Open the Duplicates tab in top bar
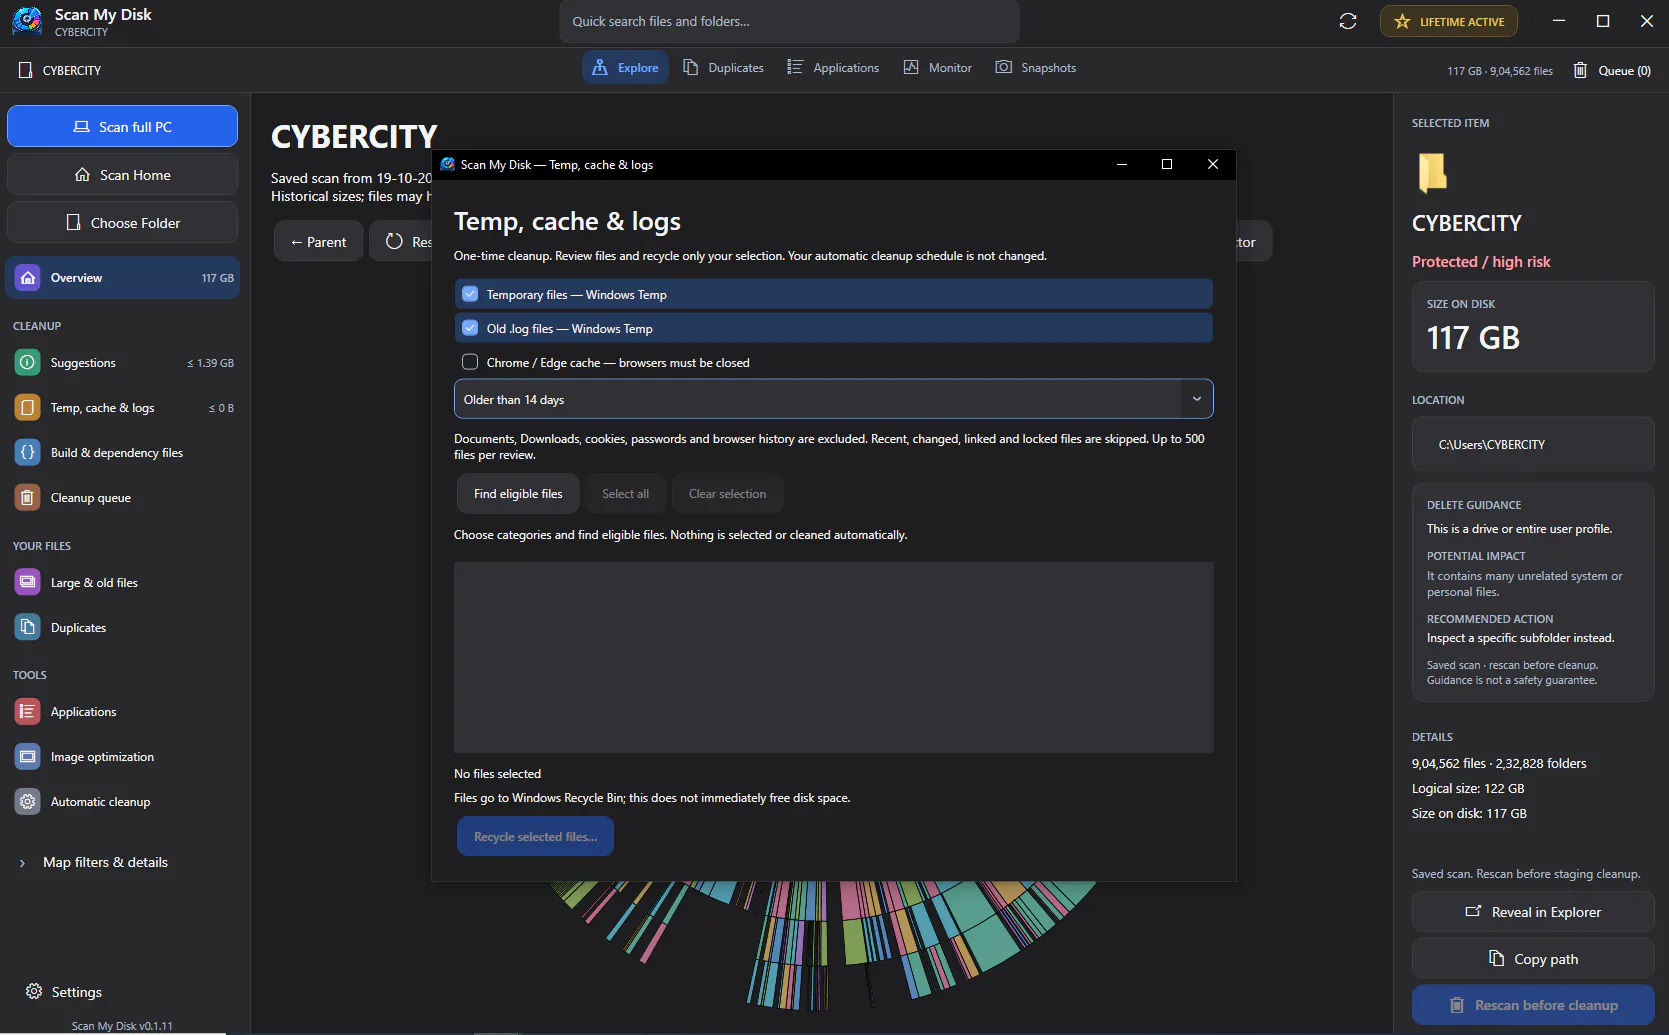1669x1035 pixels. [724, 68]
